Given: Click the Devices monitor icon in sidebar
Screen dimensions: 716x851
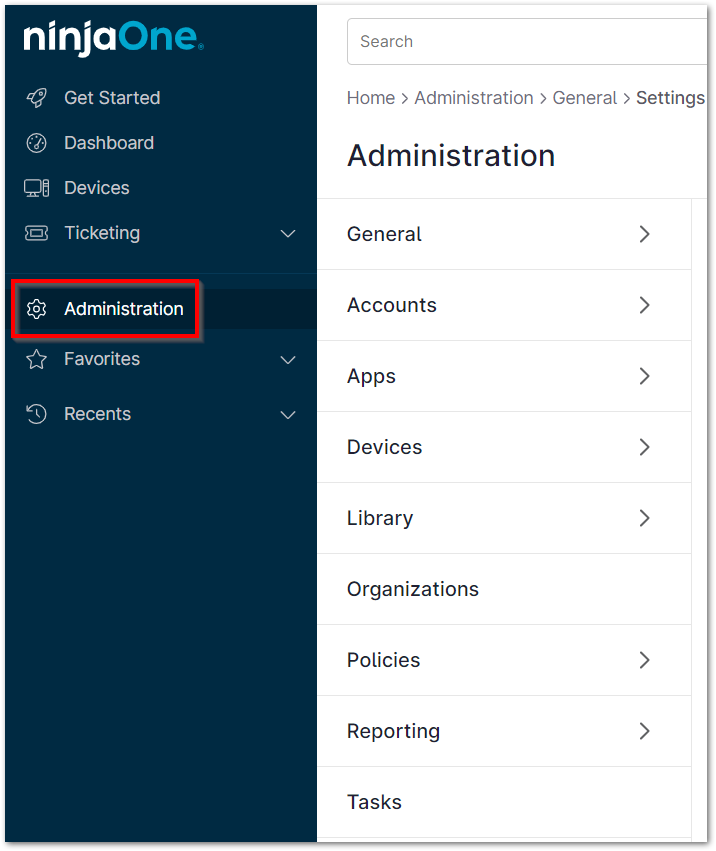Looking at the screenshot, I should point(36,188).
